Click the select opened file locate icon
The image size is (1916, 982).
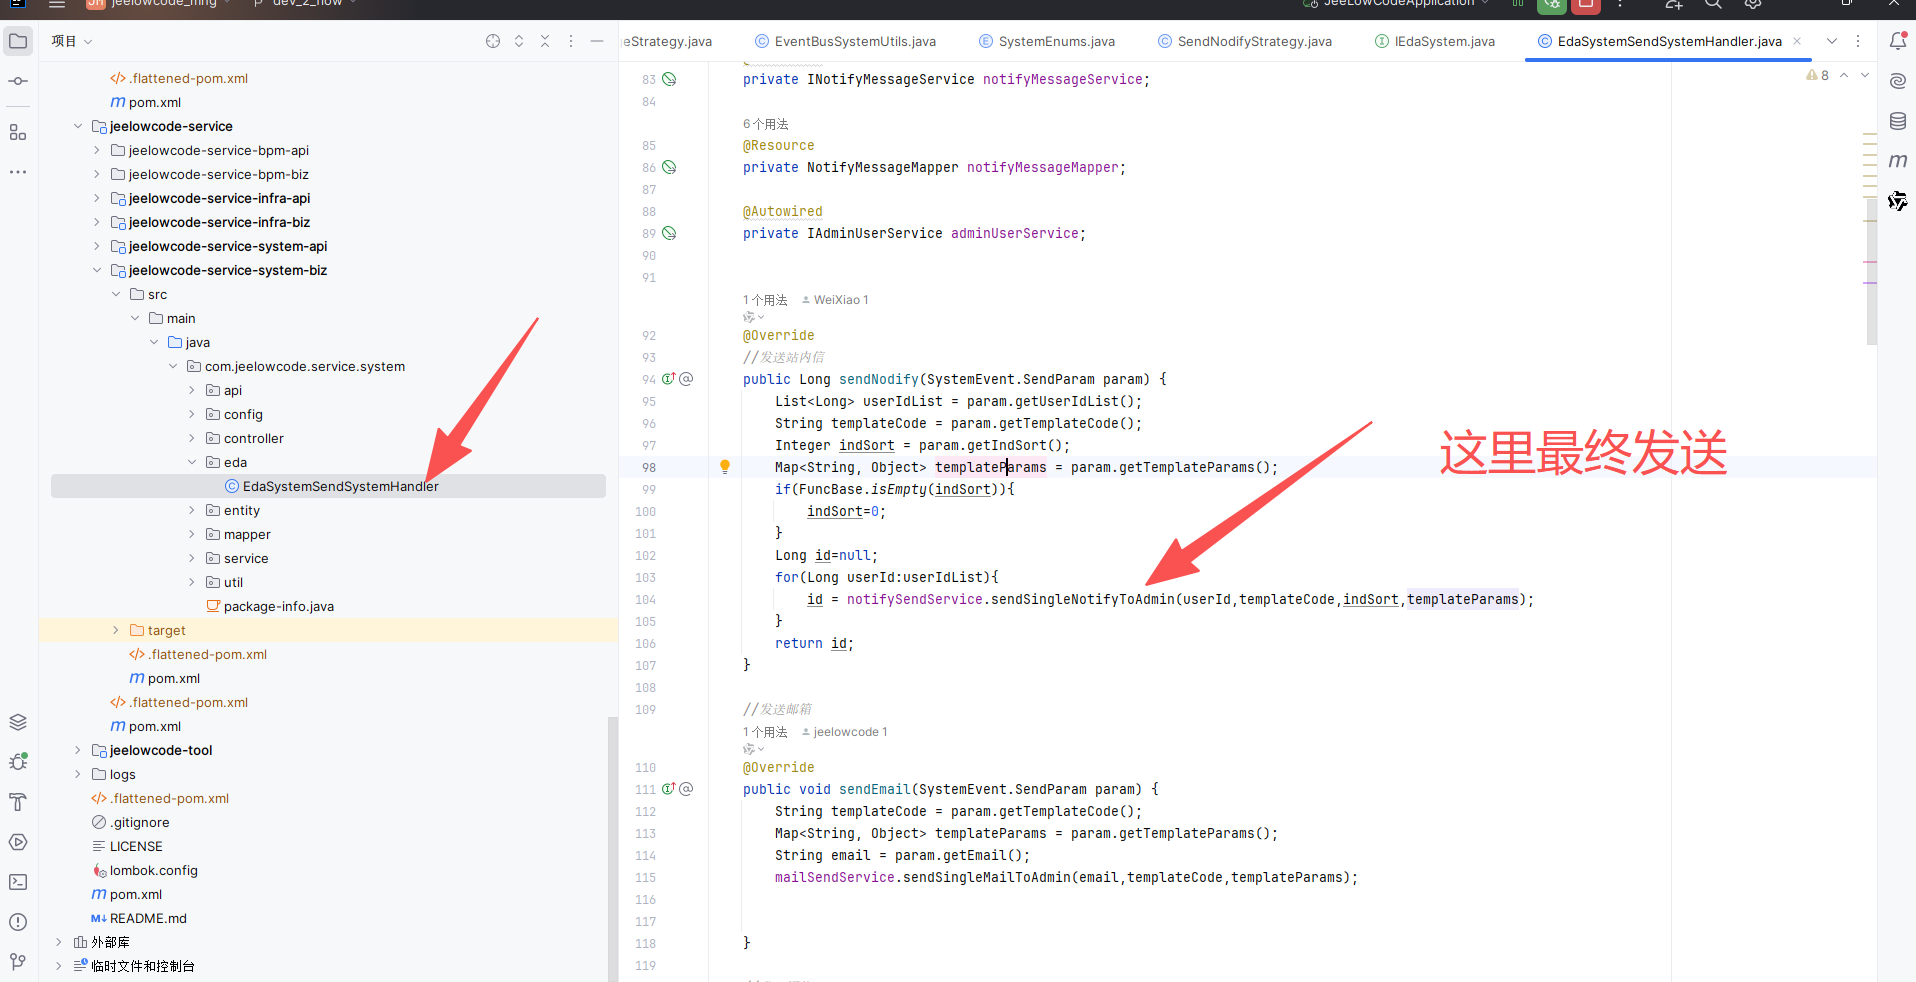coord(493,41)
